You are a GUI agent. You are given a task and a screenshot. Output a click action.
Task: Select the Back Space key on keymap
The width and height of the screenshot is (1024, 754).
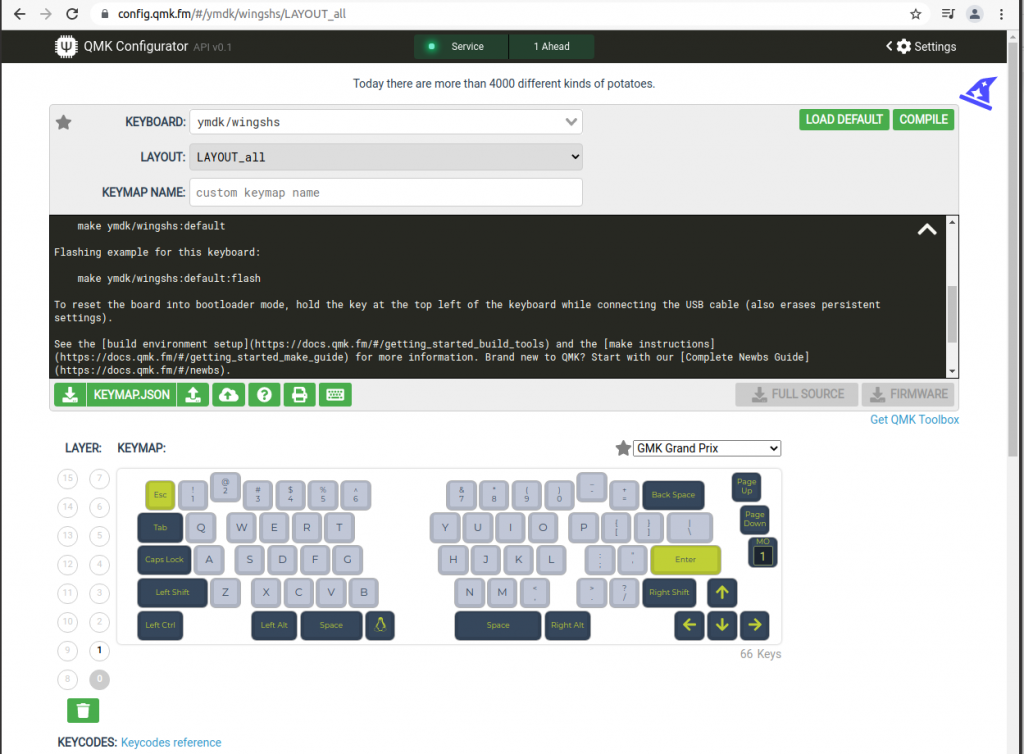coord(673,495)
